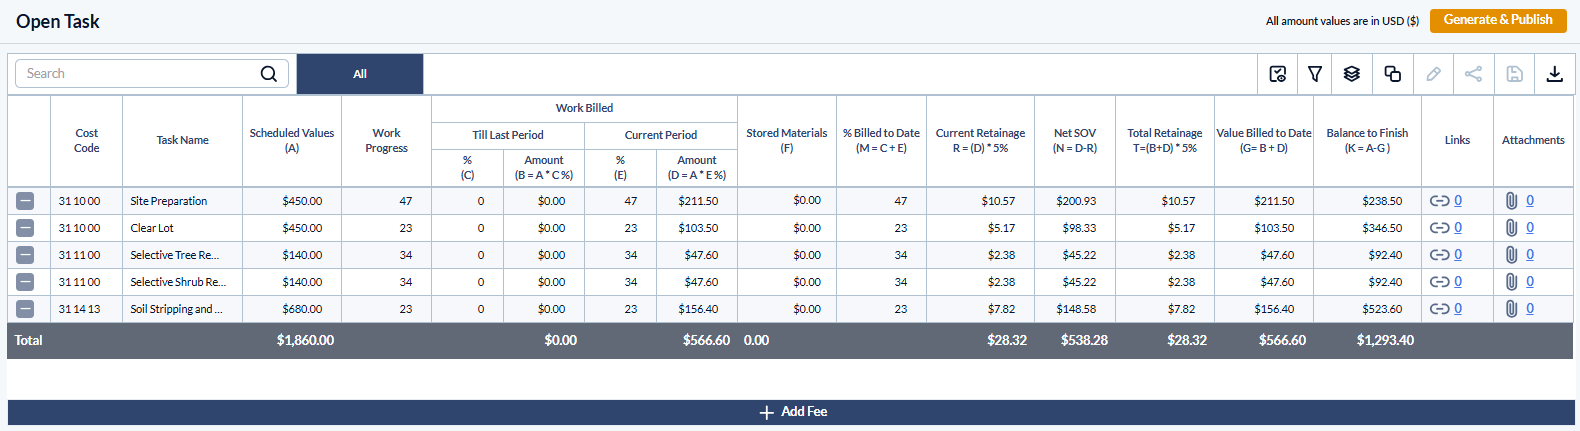Click the minus button for Soil Stripping row
This screenshot has width=1580, height=431.
click(25, 309)
